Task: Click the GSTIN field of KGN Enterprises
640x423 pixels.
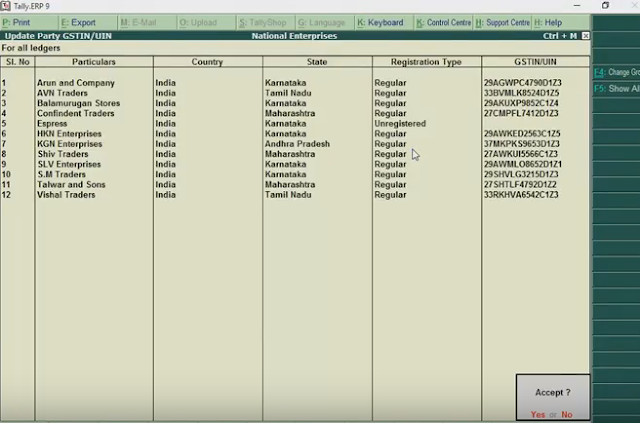Action: [x=522, y=144]
